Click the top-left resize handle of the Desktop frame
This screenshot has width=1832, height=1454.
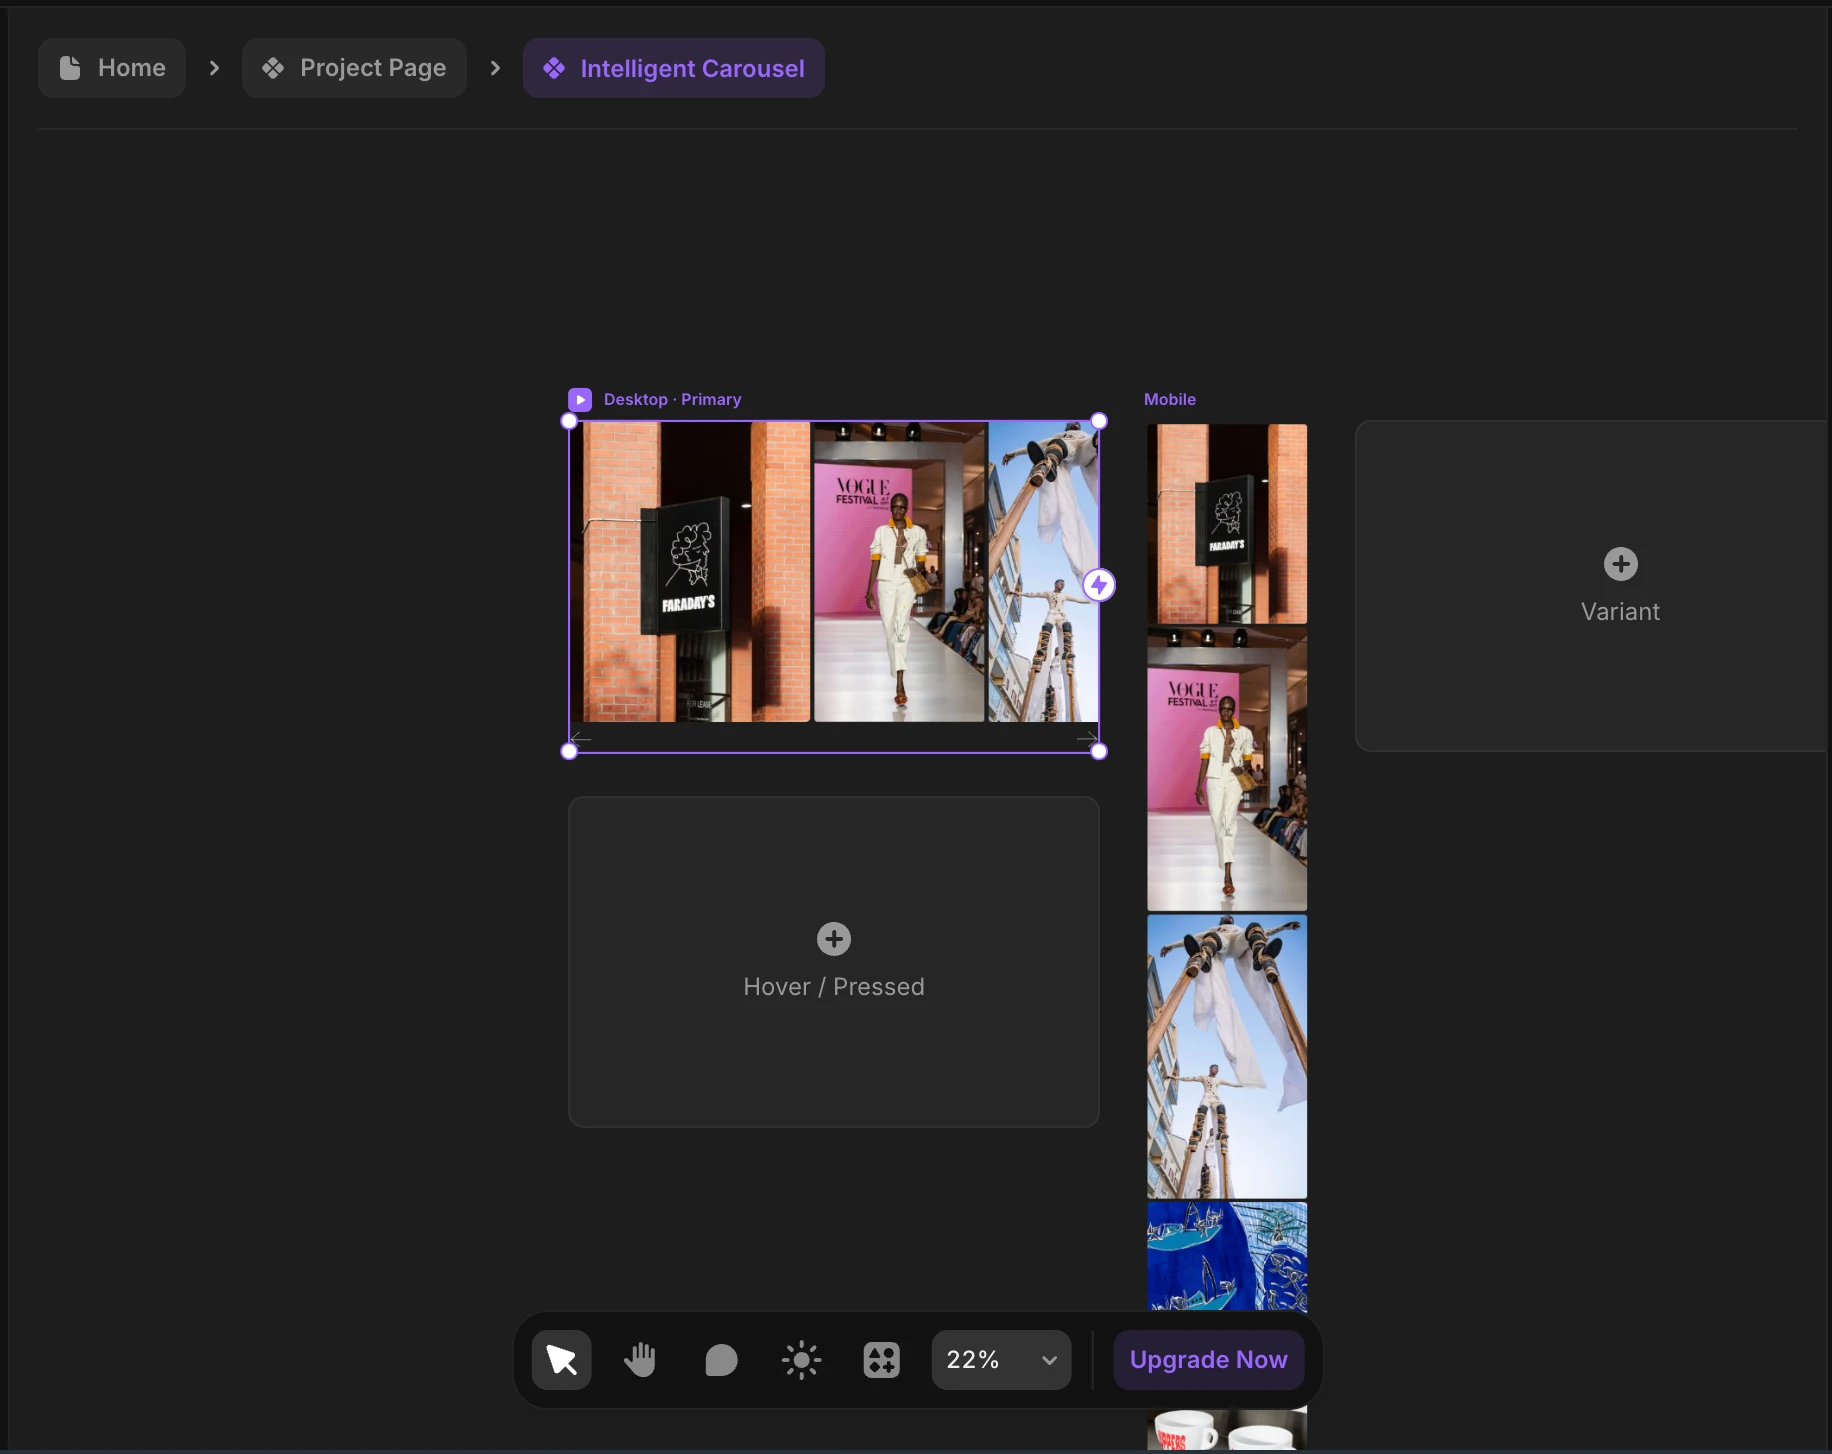point(569,421)
